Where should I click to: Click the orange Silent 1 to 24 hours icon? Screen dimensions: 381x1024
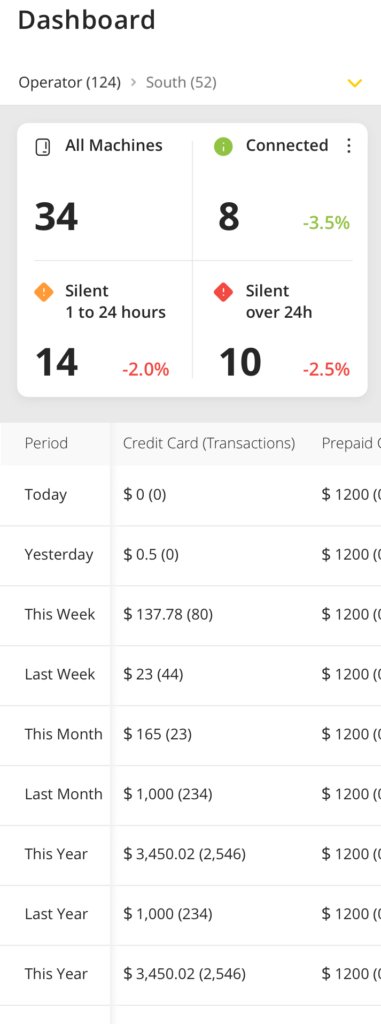(x=44, y=293)
